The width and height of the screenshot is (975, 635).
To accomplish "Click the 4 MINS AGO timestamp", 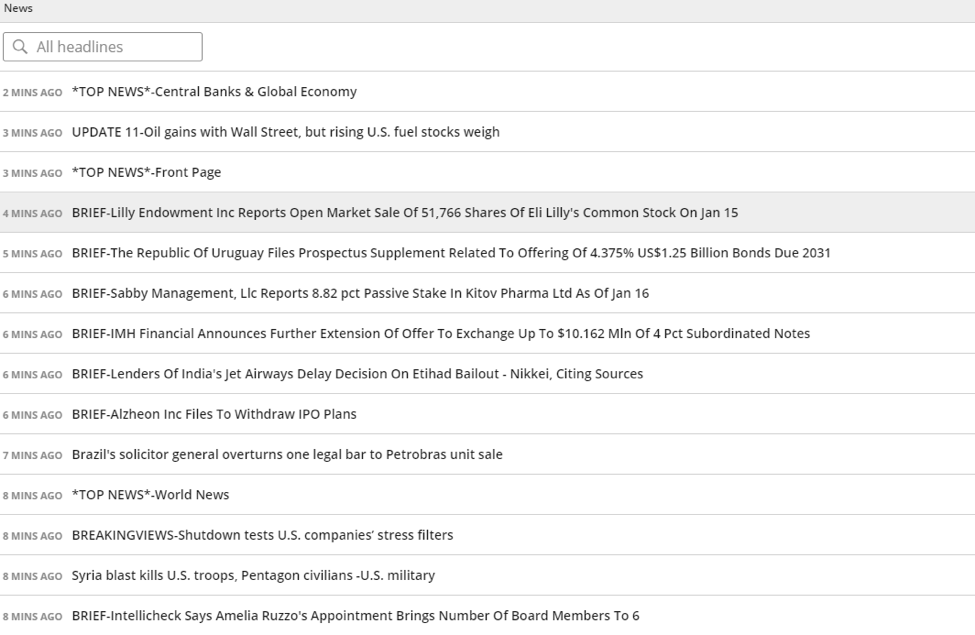I will click(32, 213).
